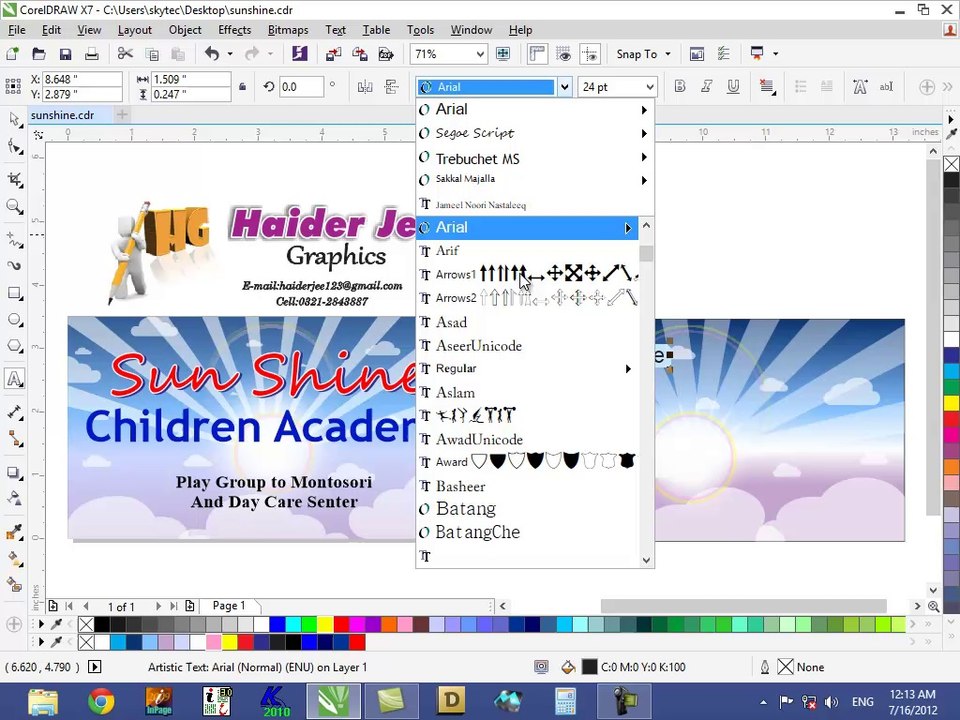Toggle Underline text formatting
Screen dimensions: 960x720
[733, 86]
